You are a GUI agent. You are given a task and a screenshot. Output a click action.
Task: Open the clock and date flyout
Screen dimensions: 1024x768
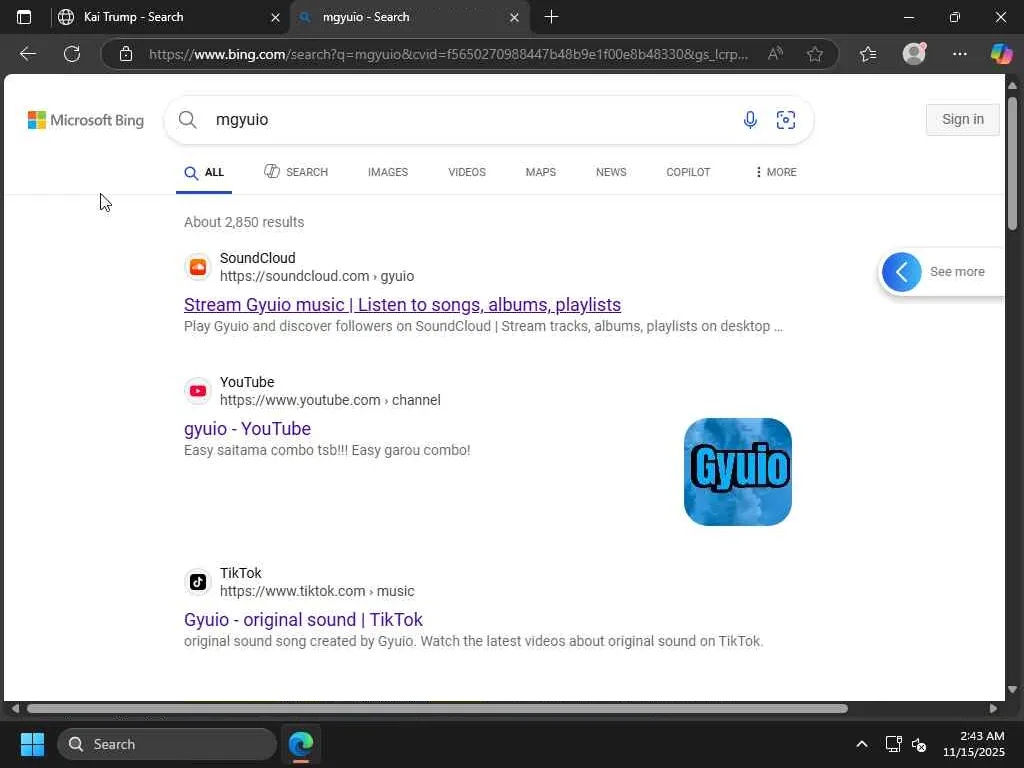pyautogui.click(x=974, y=744)
